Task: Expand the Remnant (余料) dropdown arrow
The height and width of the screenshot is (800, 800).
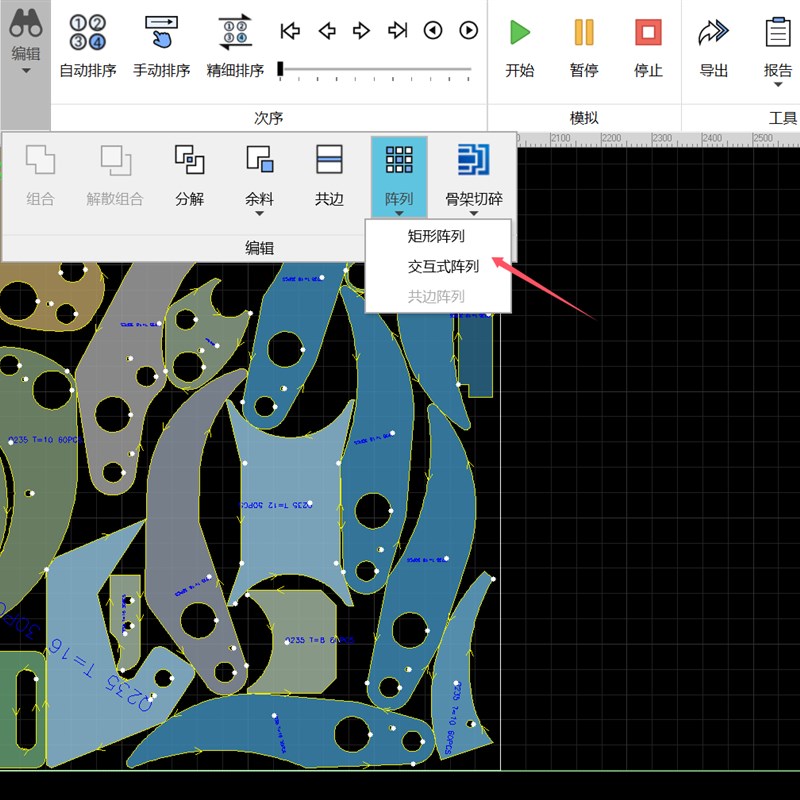Action: (x=259, y=213)
